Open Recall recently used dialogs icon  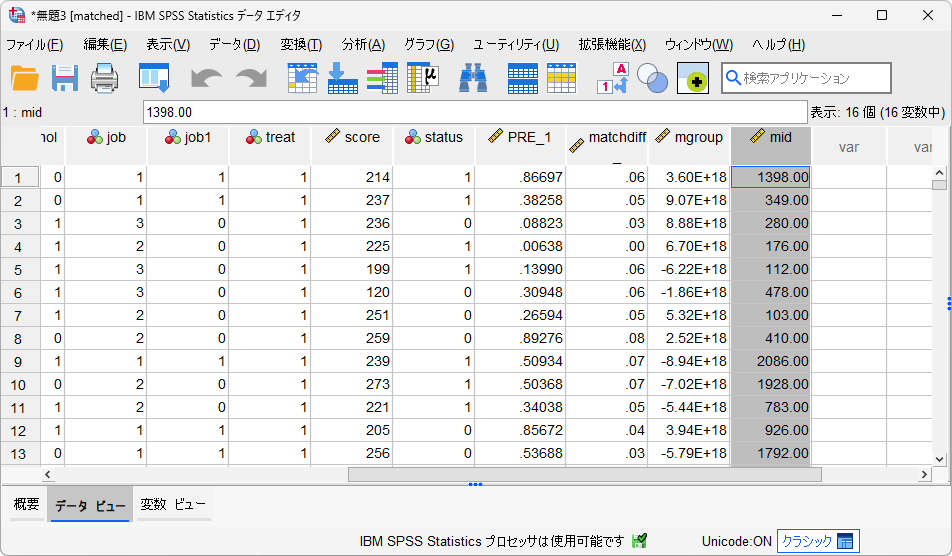[154, 78]
